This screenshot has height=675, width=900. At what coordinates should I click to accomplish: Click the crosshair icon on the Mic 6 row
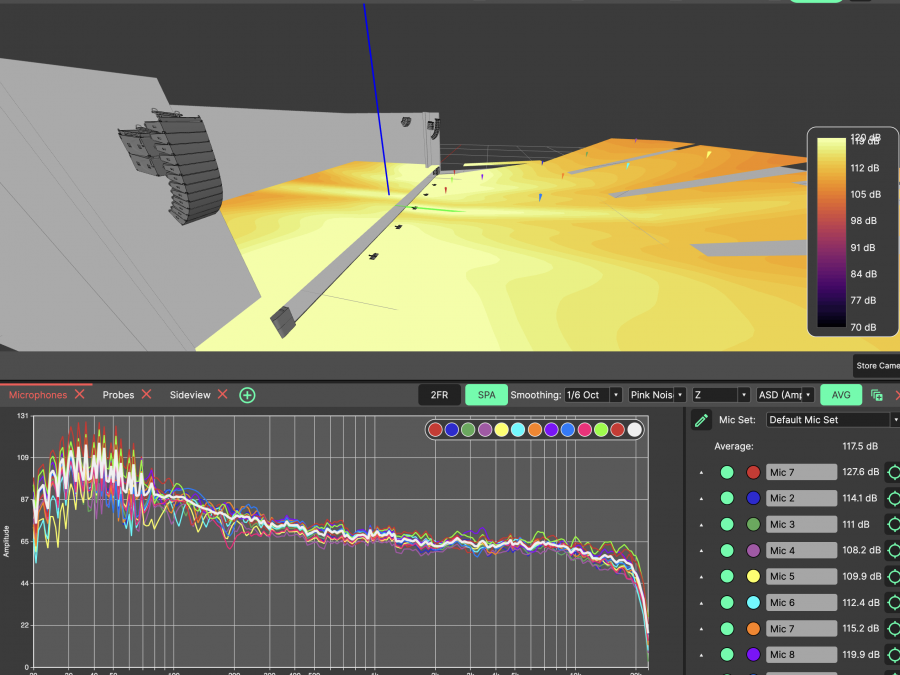893,603
